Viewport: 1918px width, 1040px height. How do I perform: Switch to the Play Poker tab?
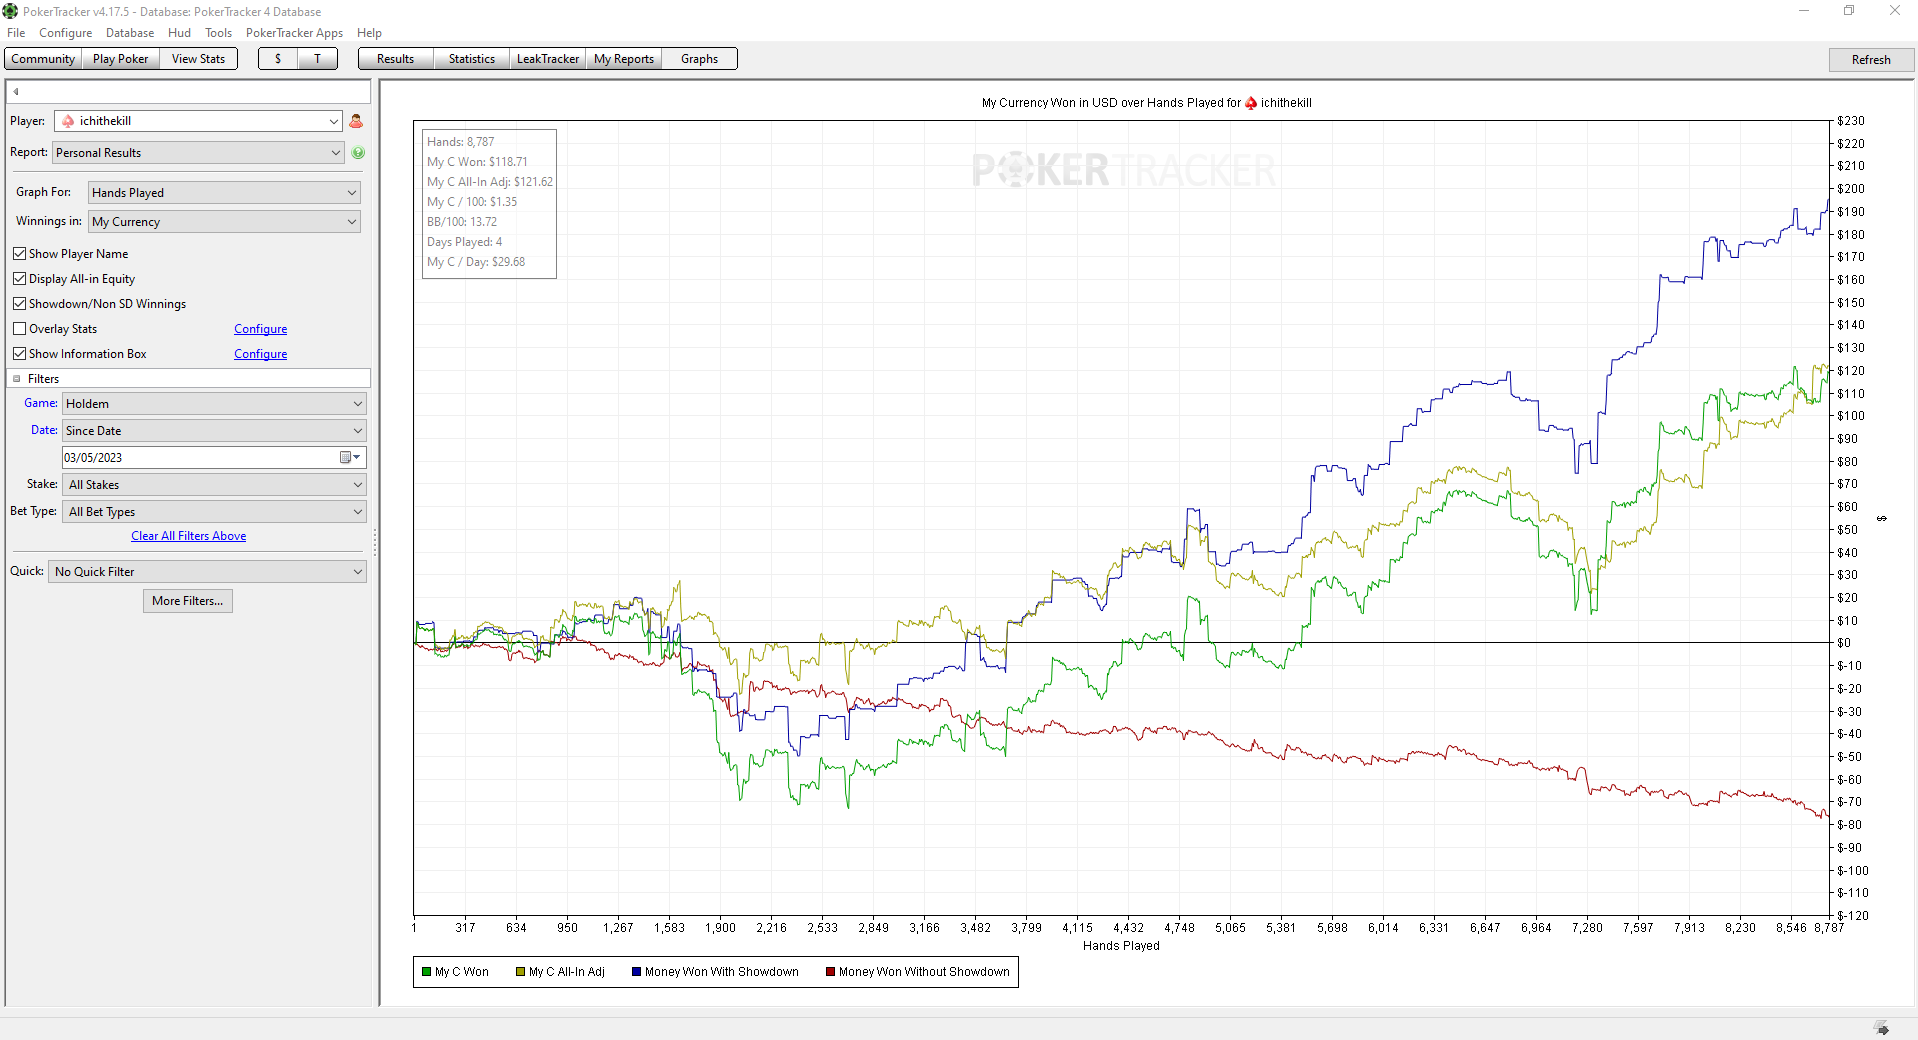[121, 59]
